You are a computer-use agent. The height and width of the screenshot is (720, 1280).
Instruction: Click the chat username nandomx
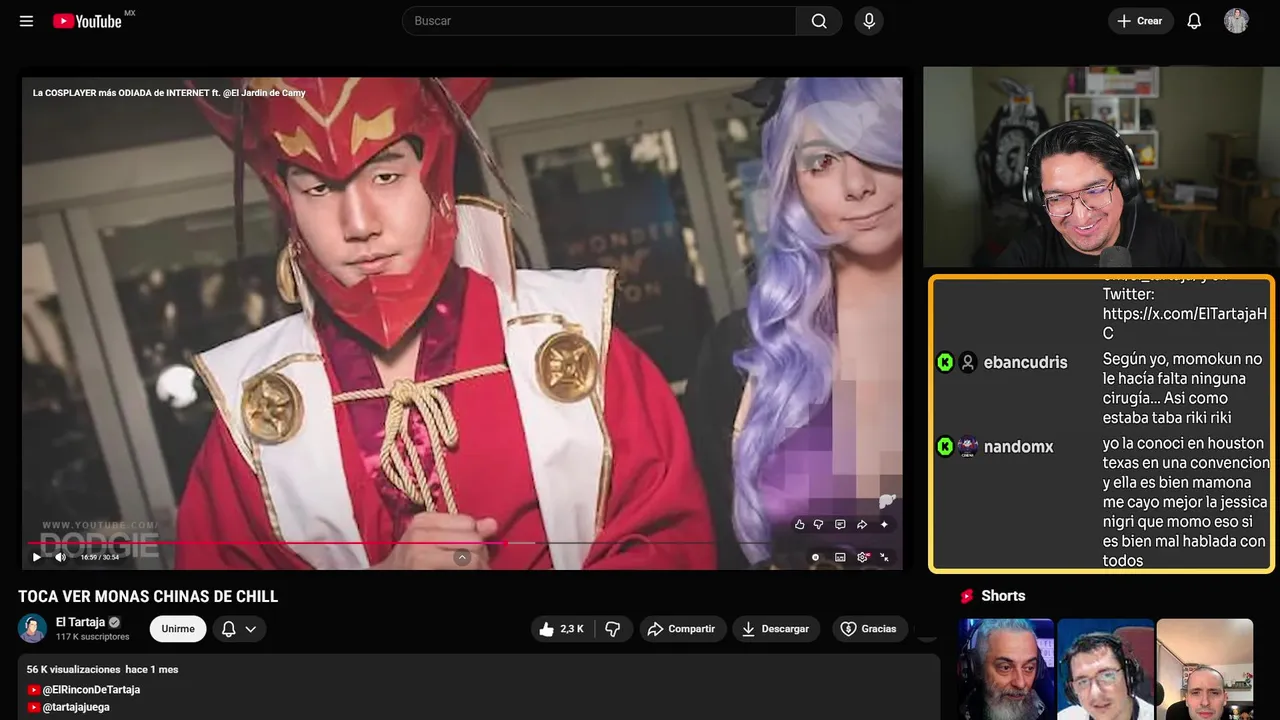pos(1018,447)
